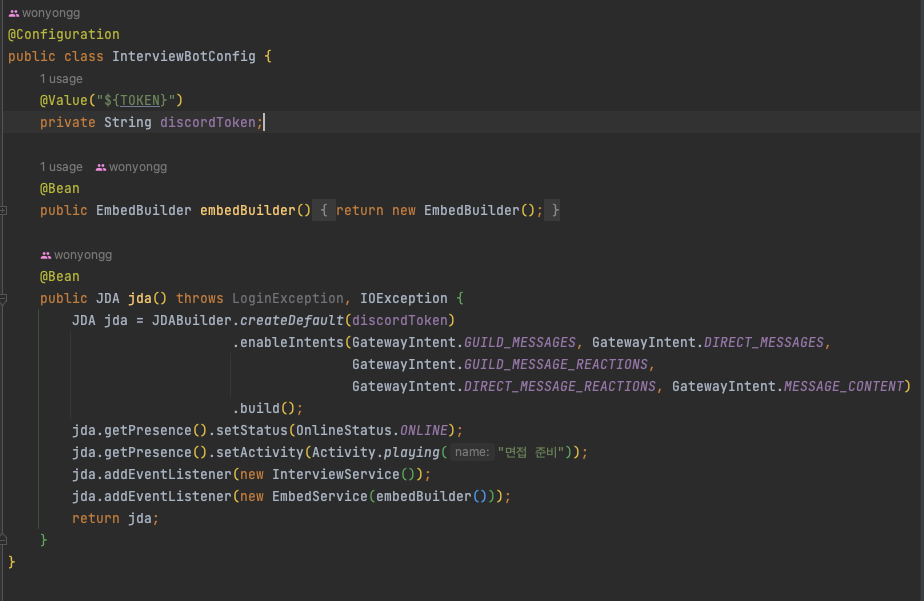Click the OnlineStatus ONLINE constant
Viewport: 924px width, 601px height.
pyautogui.click(x=424, y=431)
